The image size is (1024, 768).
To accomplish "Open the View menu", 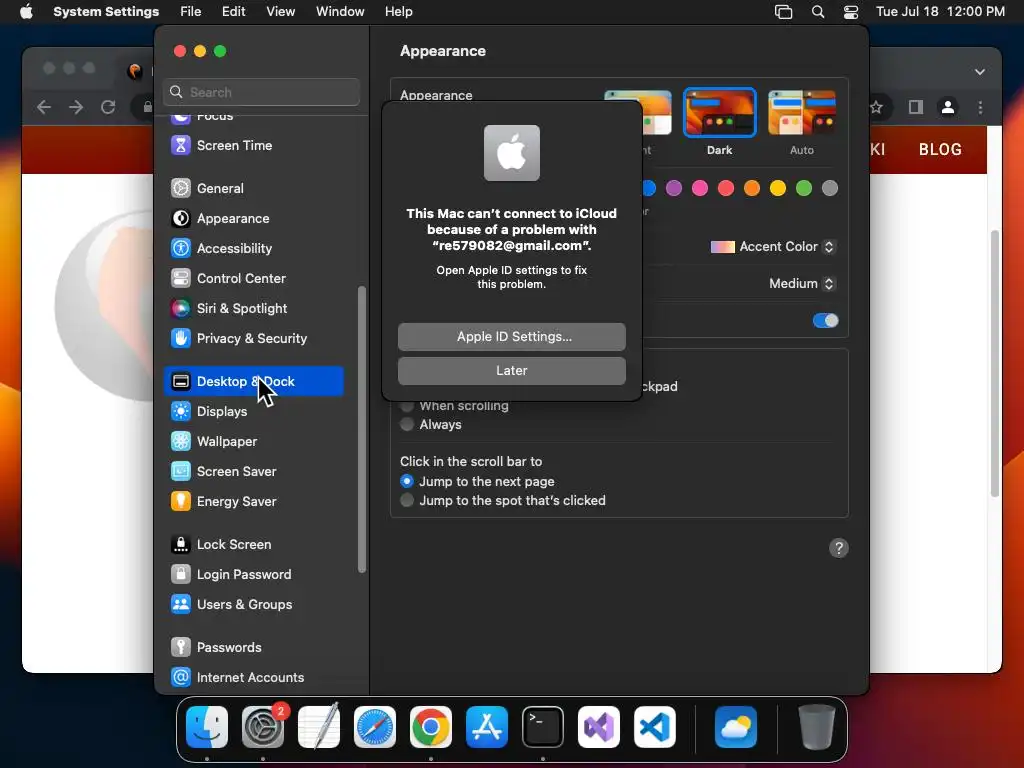I will 280,12.
